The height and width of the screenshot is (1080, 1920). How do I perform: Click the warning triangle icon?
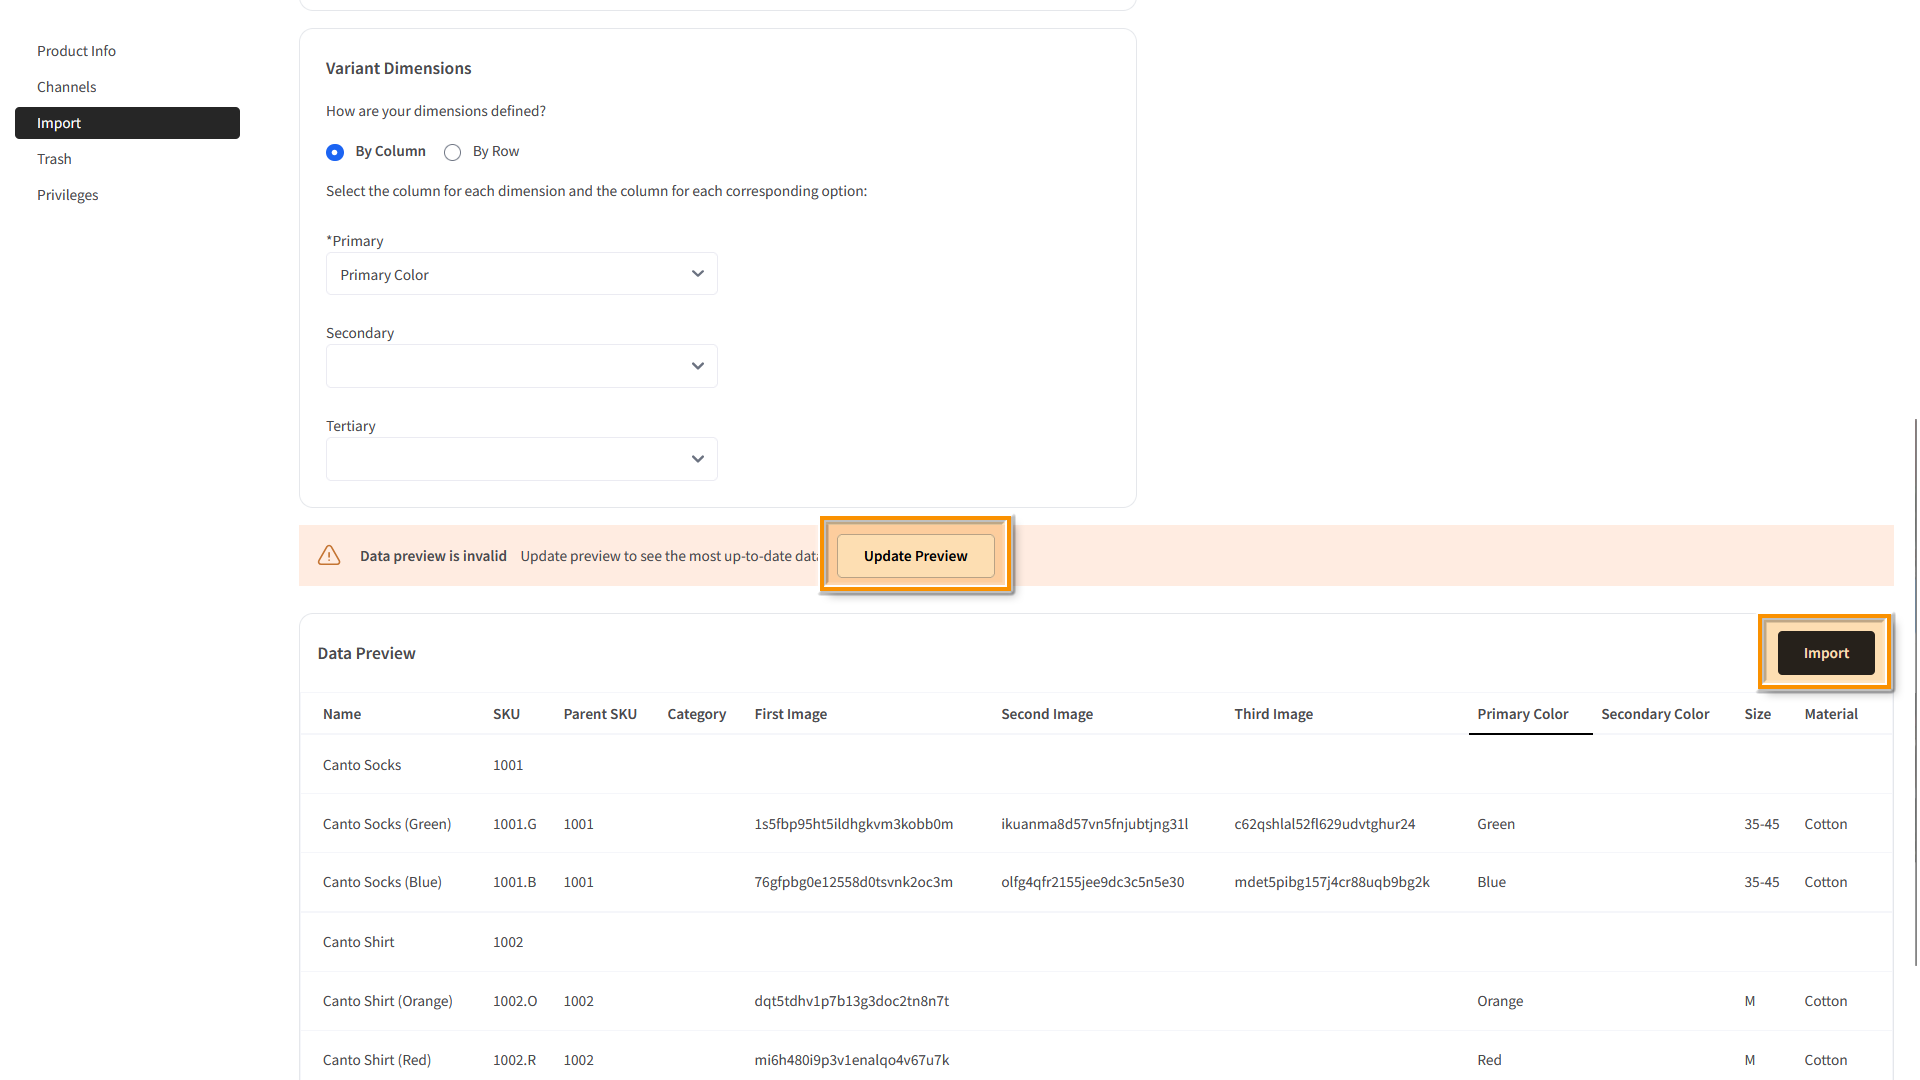329,556
